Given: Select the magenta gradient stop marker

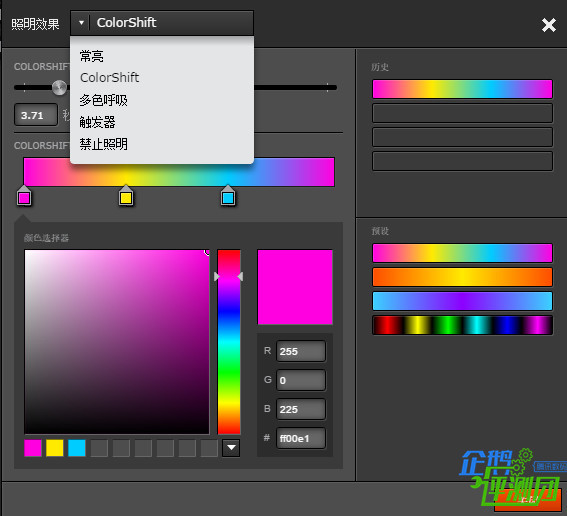Looking at the screenshot, I should [x=24, y=196].
